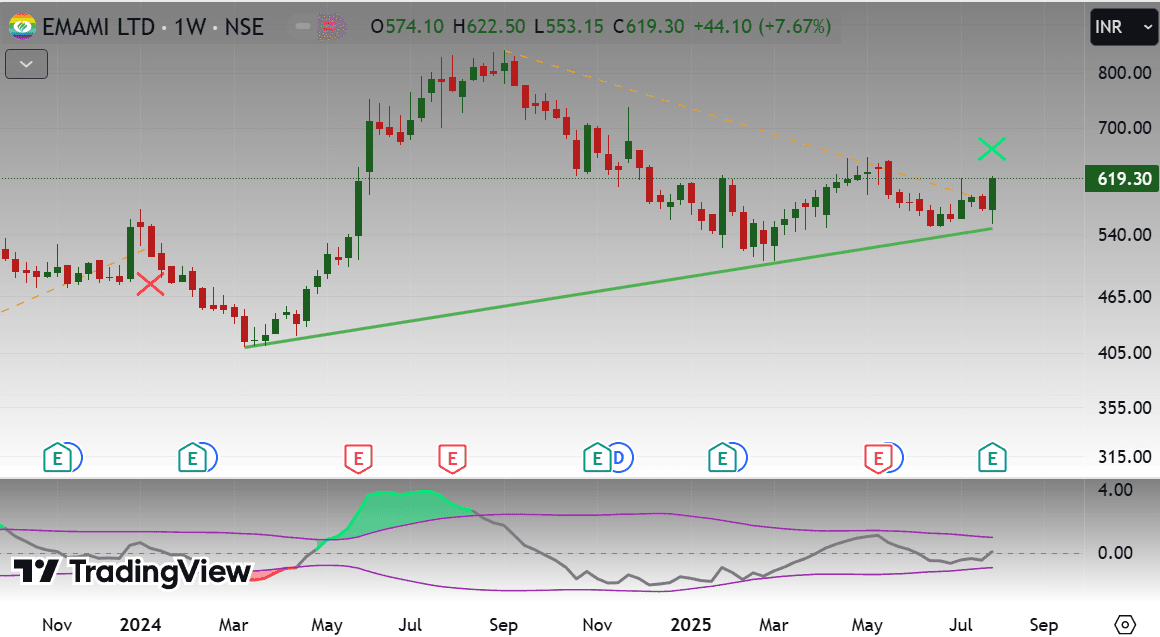Click the grey pill status icon beside NSE

[303, 27]
